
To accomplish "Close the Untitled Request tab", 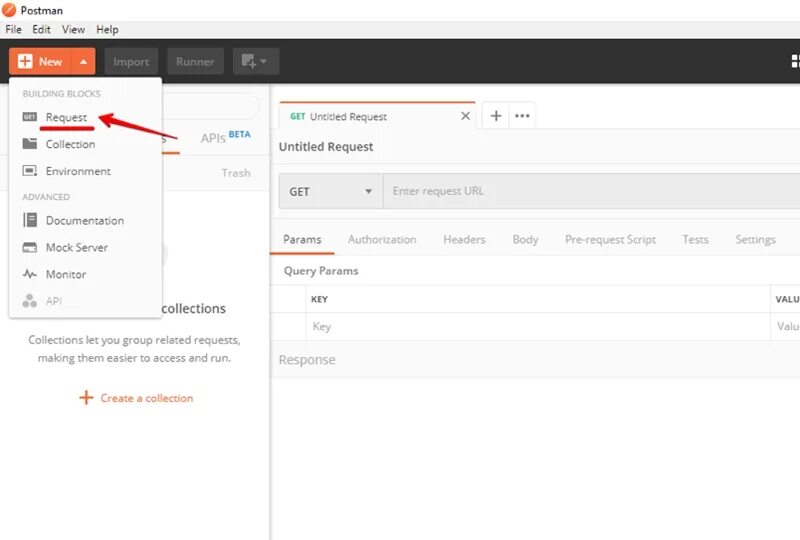I will [x=465, y=116].
